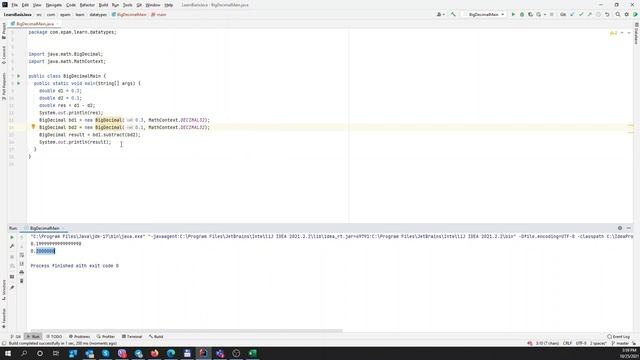Click the Git Rollback undo arrow
The height and width of the screenshot is (360, 640).
click(x=607, y=14)
